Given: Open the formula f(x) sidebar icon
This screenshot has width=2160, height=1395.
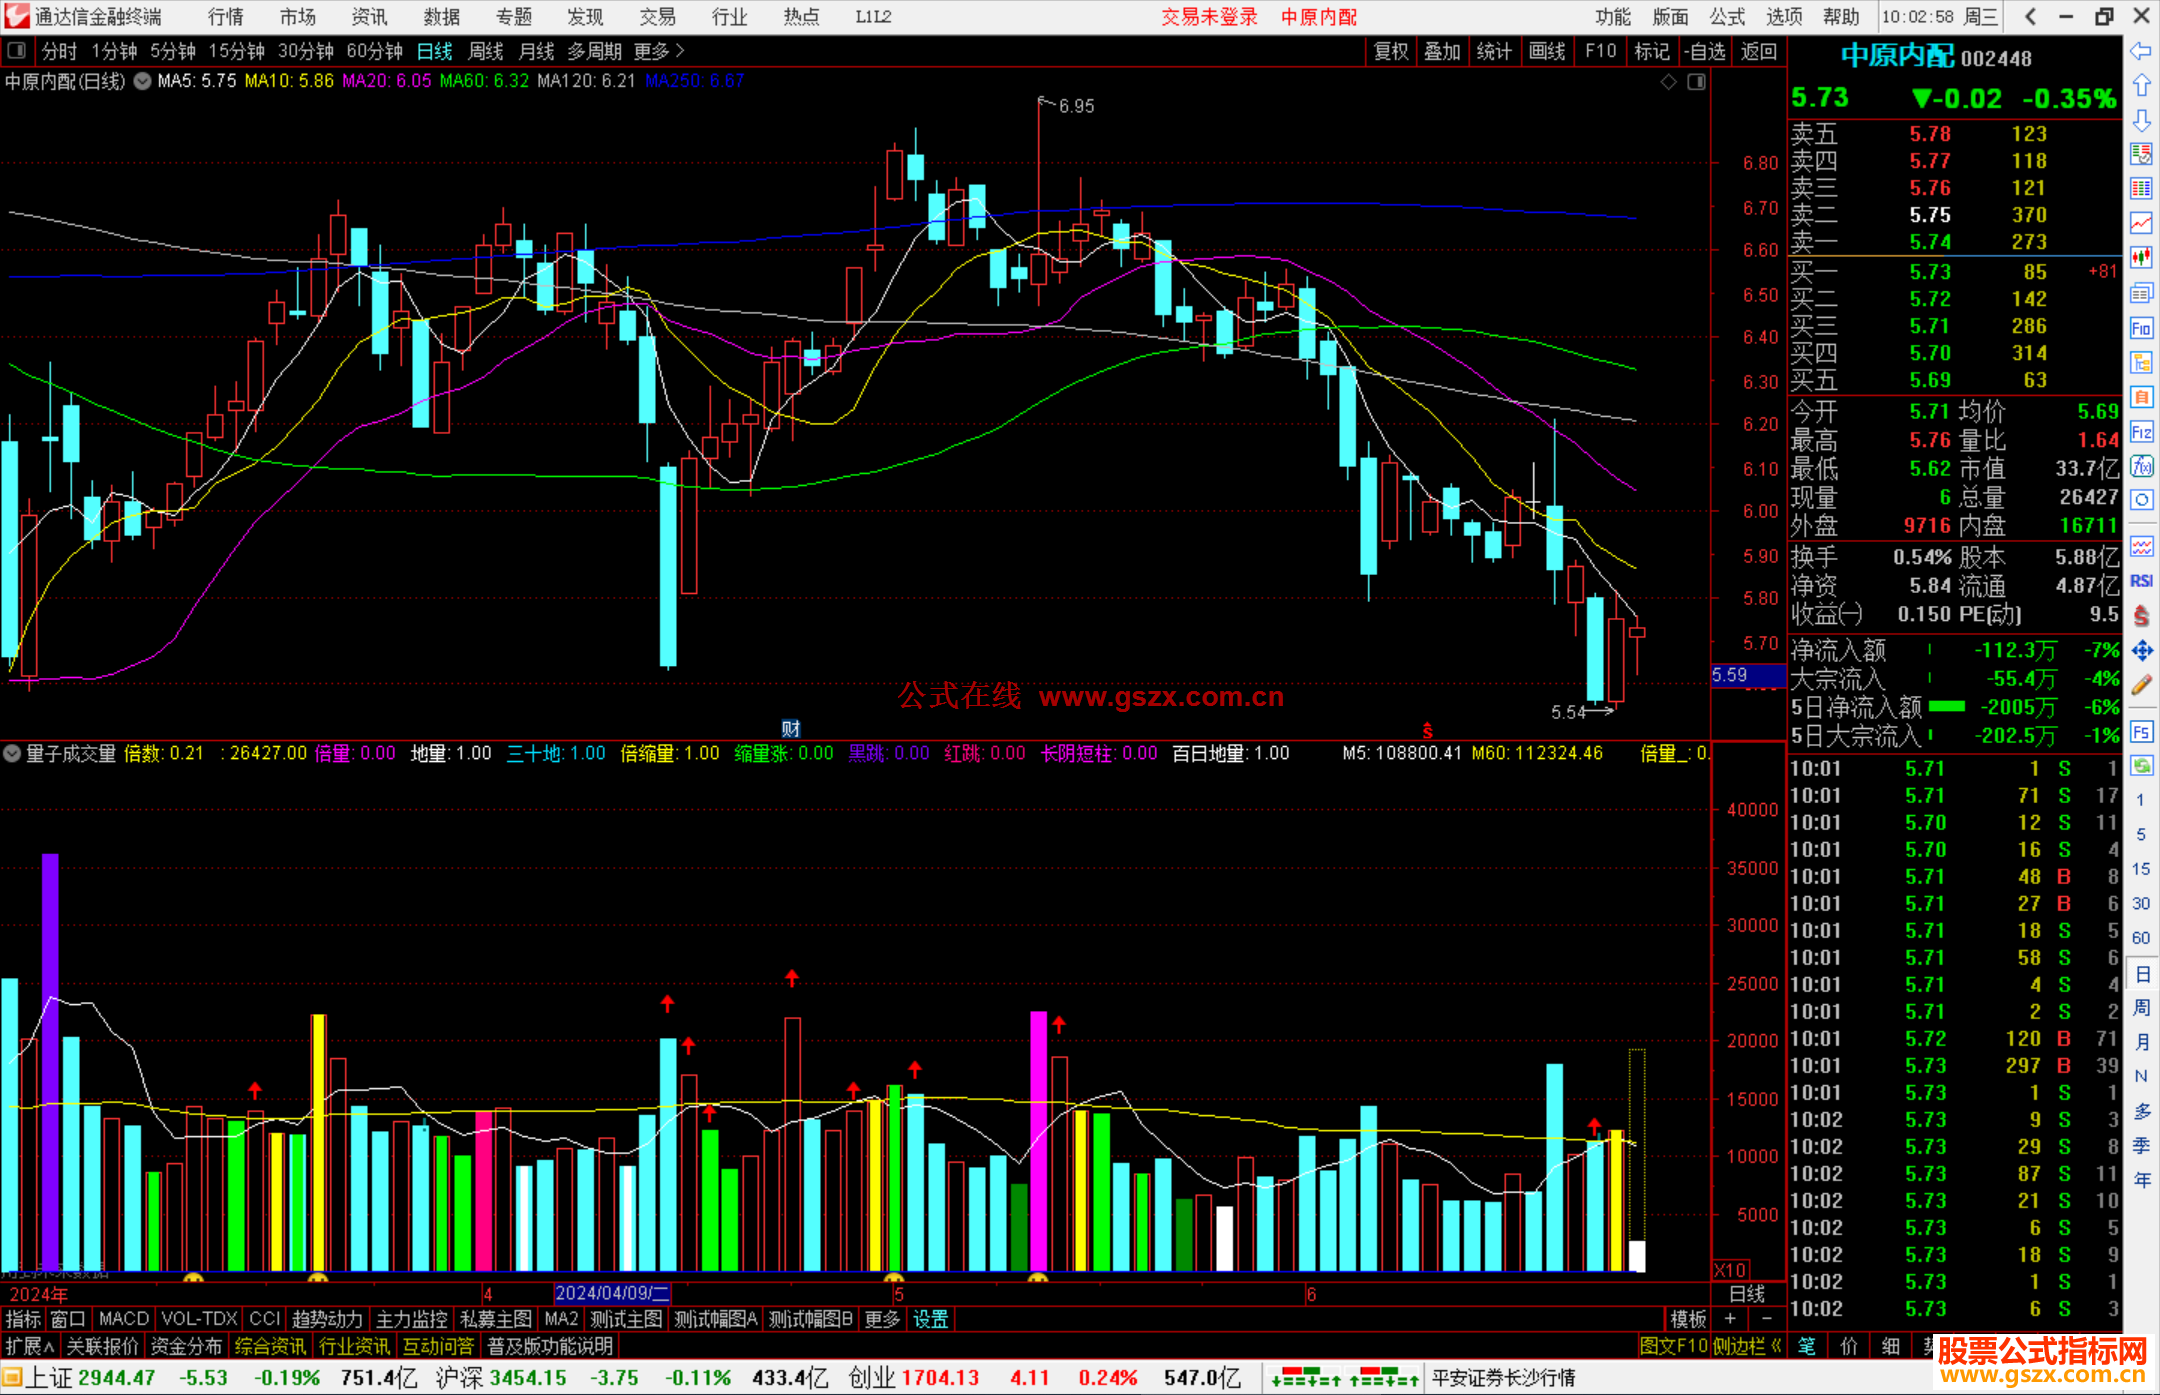Looking at the screenshot, I should point(2141,467).
